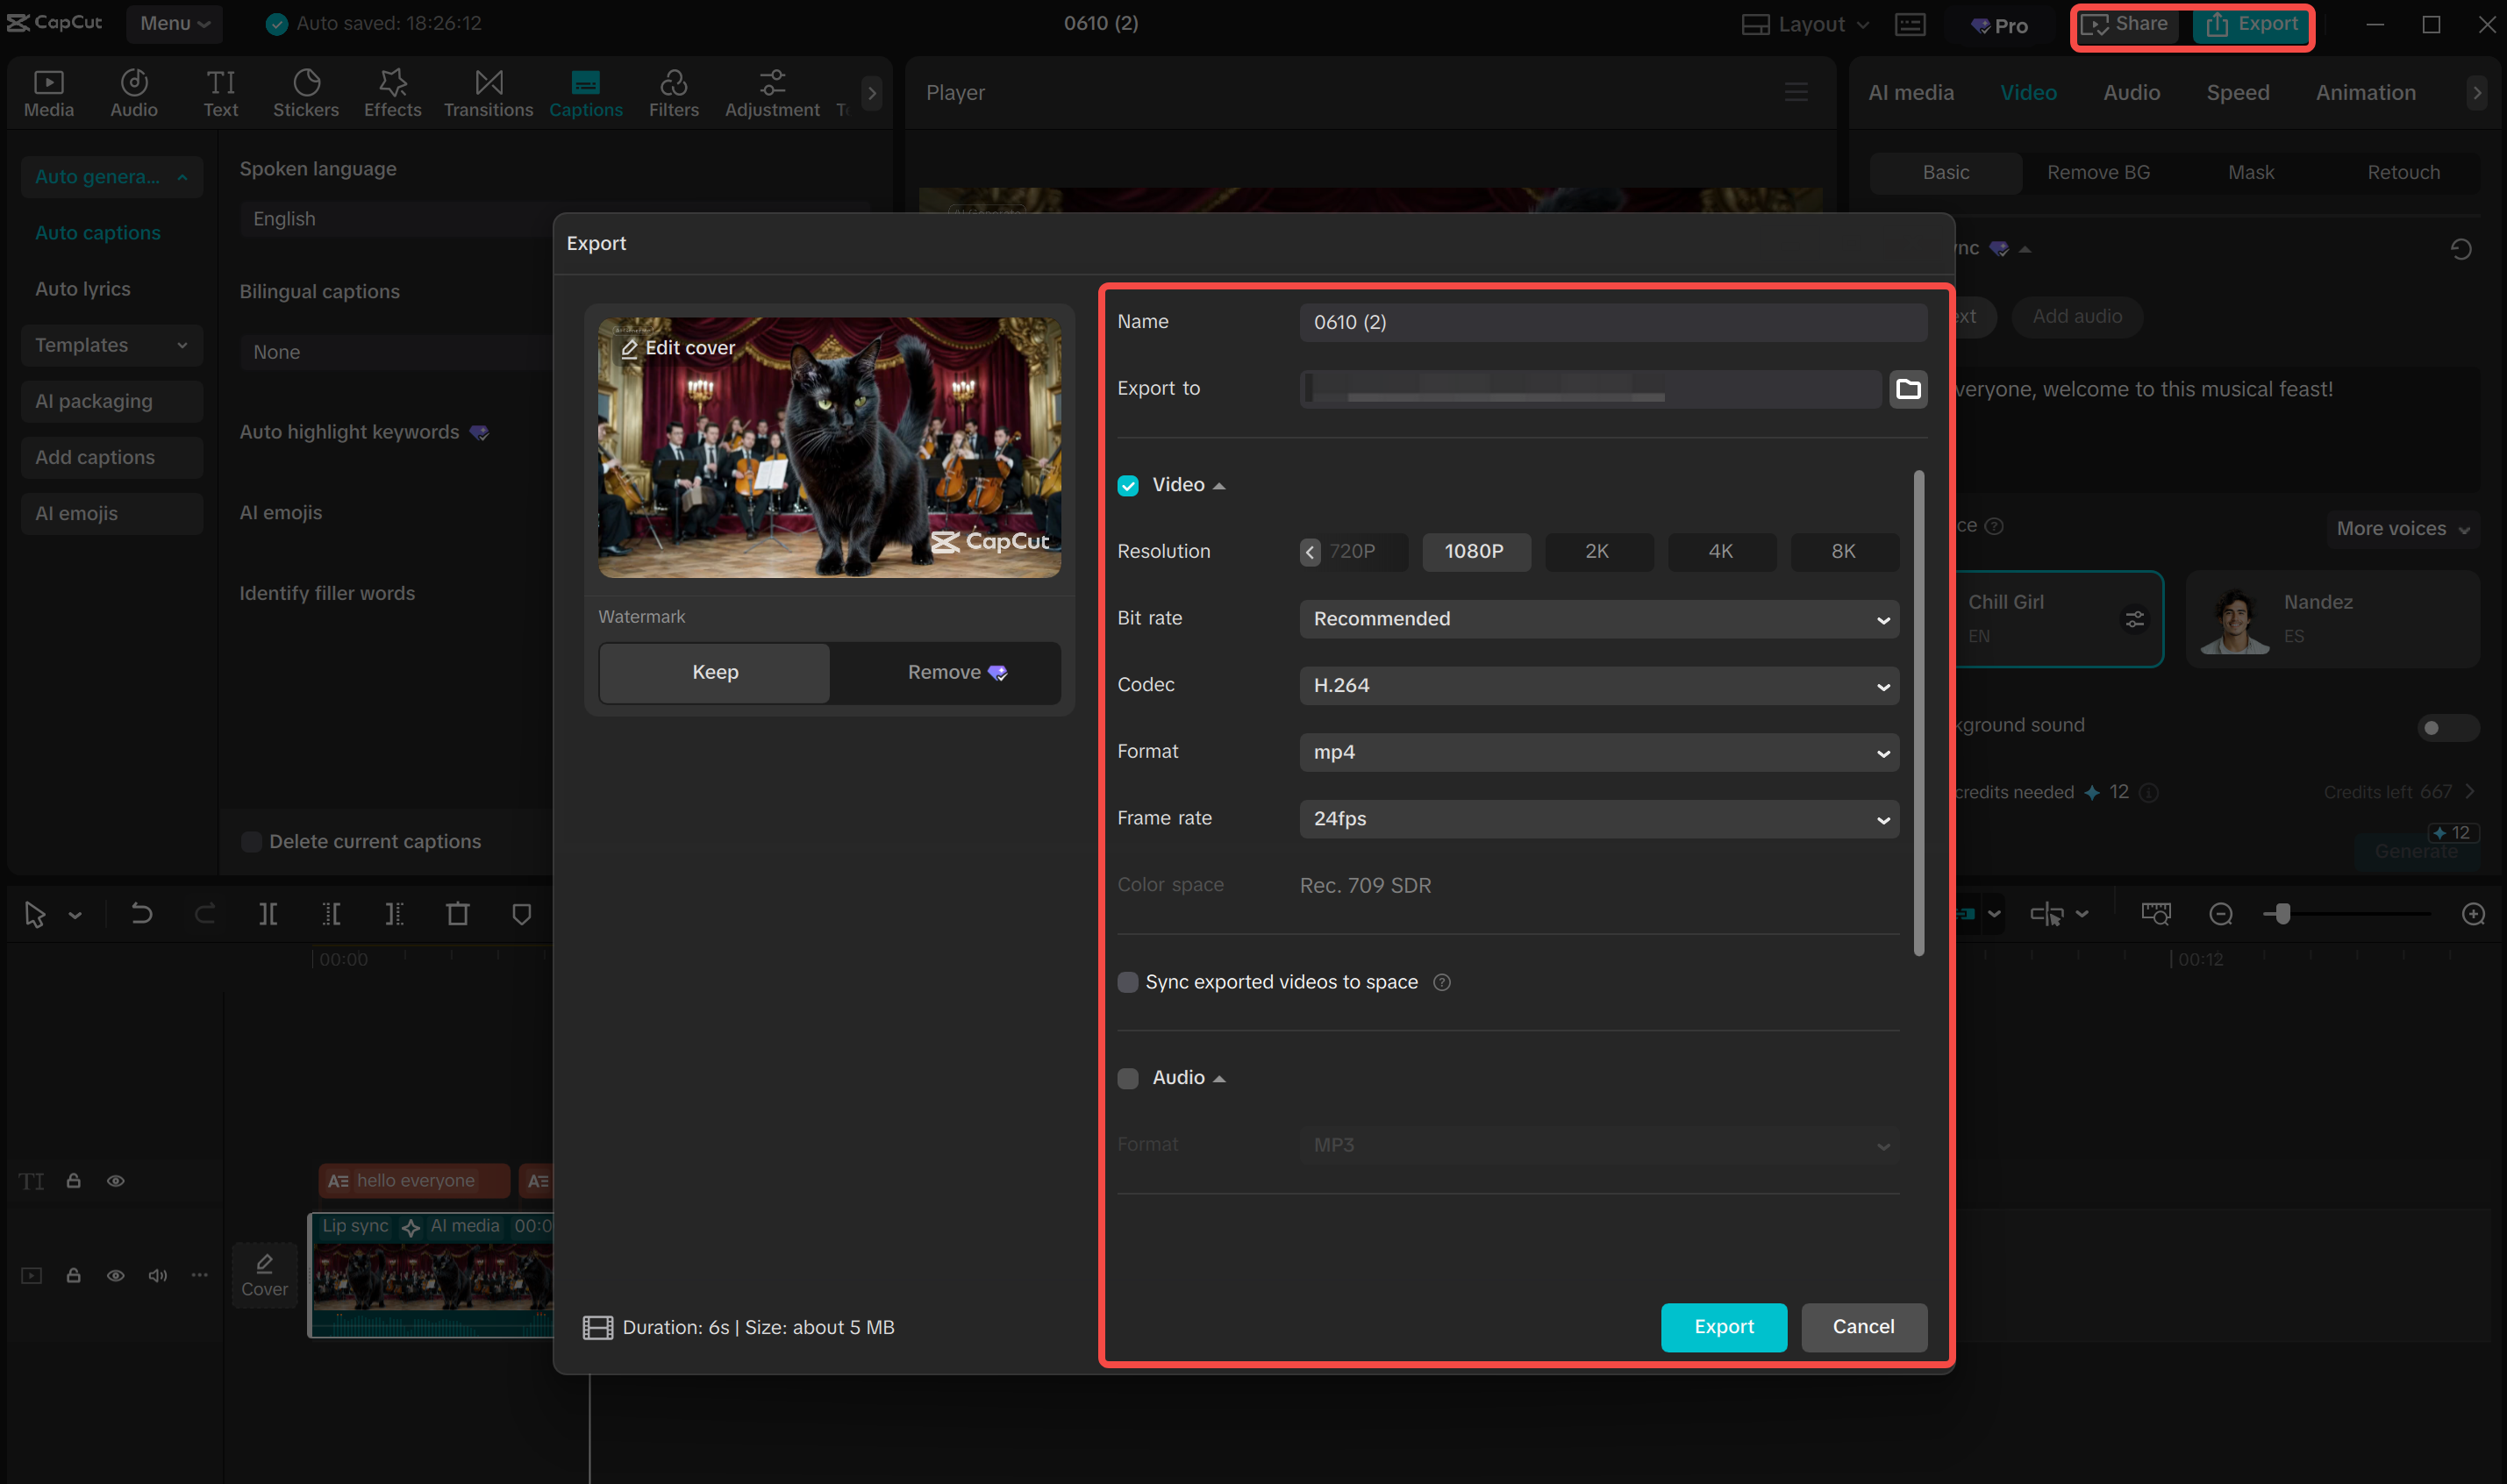The image size is (2507, 1484).
Task: Enable Sync exported videos to space
Action: (1127, 982)
